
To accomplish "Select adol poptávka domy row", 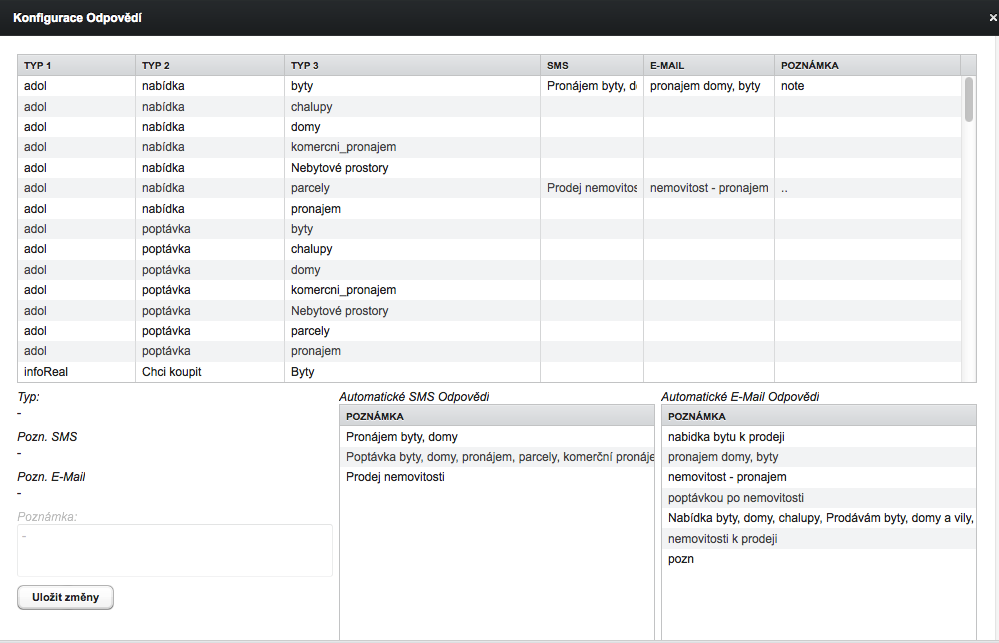I will 489,270.
